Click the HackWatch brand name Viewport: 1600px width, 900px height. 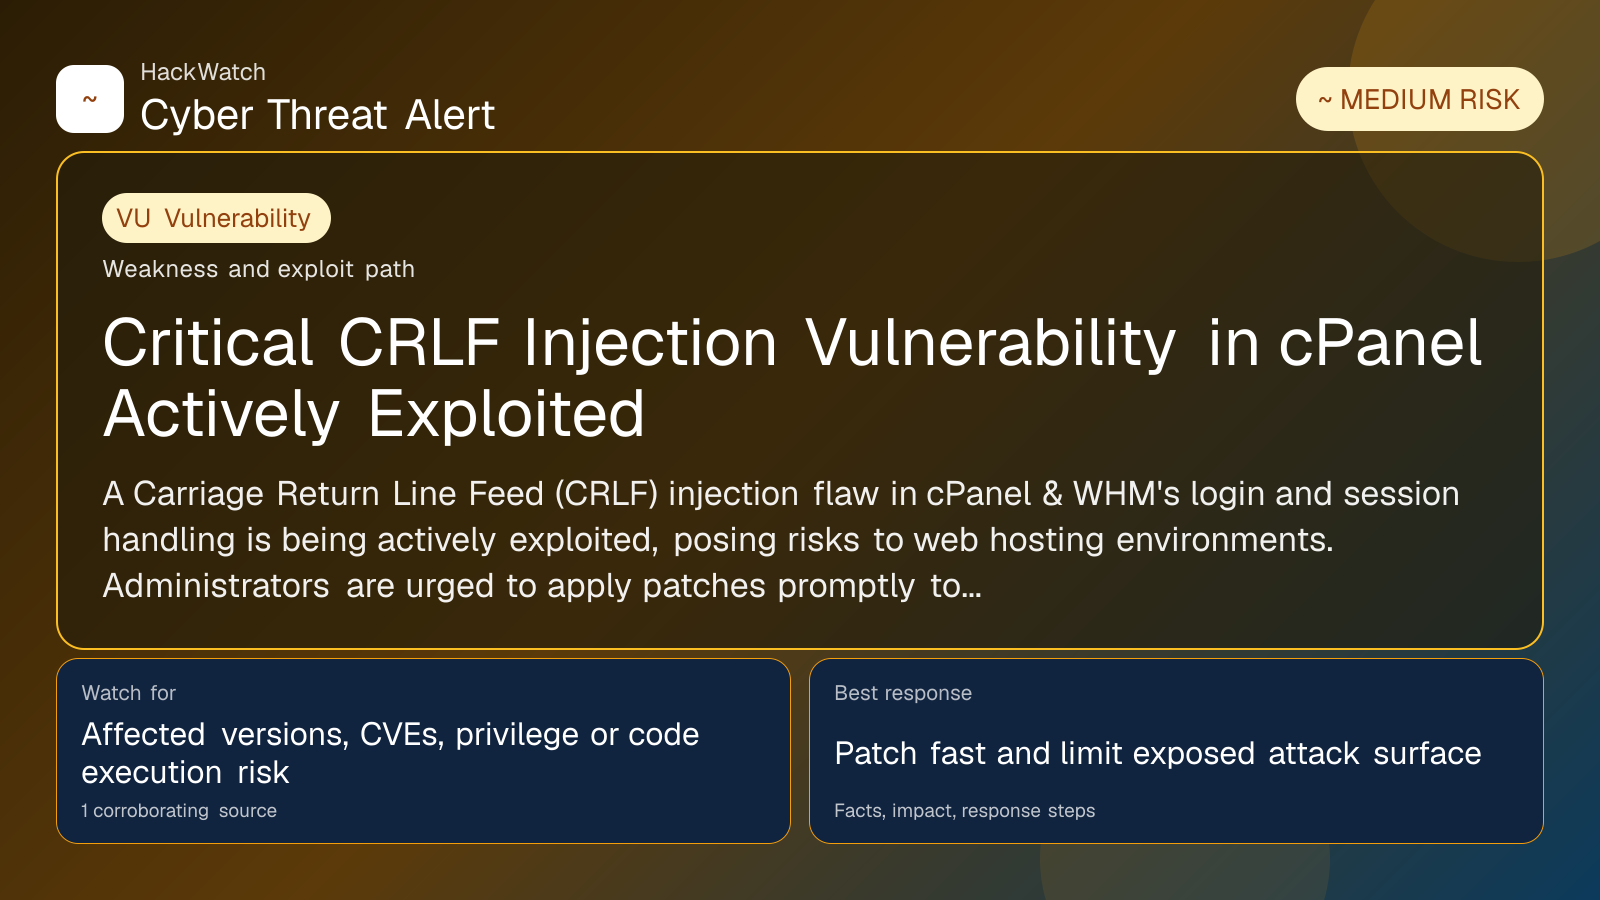tap(203, 72)
